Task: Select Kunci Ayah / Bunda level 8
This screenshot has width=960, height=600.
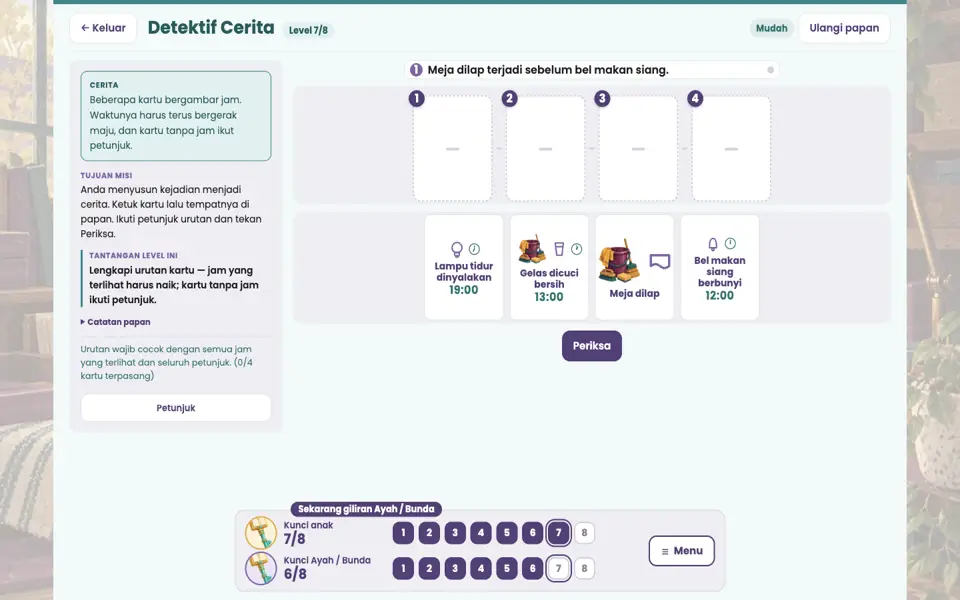Action: click(584, 568)
